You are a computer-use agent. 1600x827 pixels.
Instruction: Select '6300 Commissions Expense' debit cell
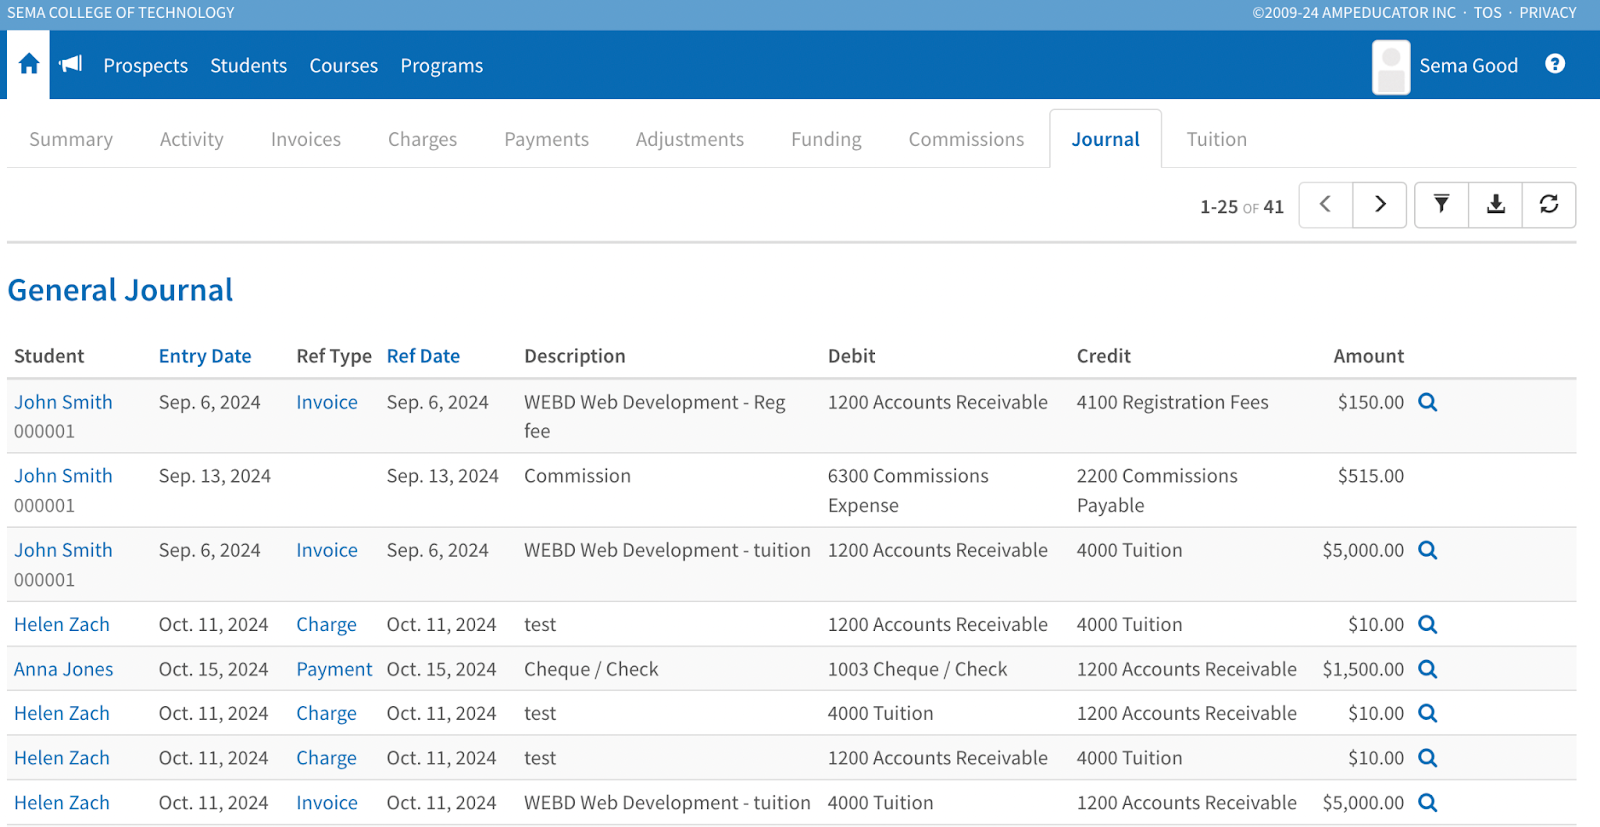tap(908, 490)
